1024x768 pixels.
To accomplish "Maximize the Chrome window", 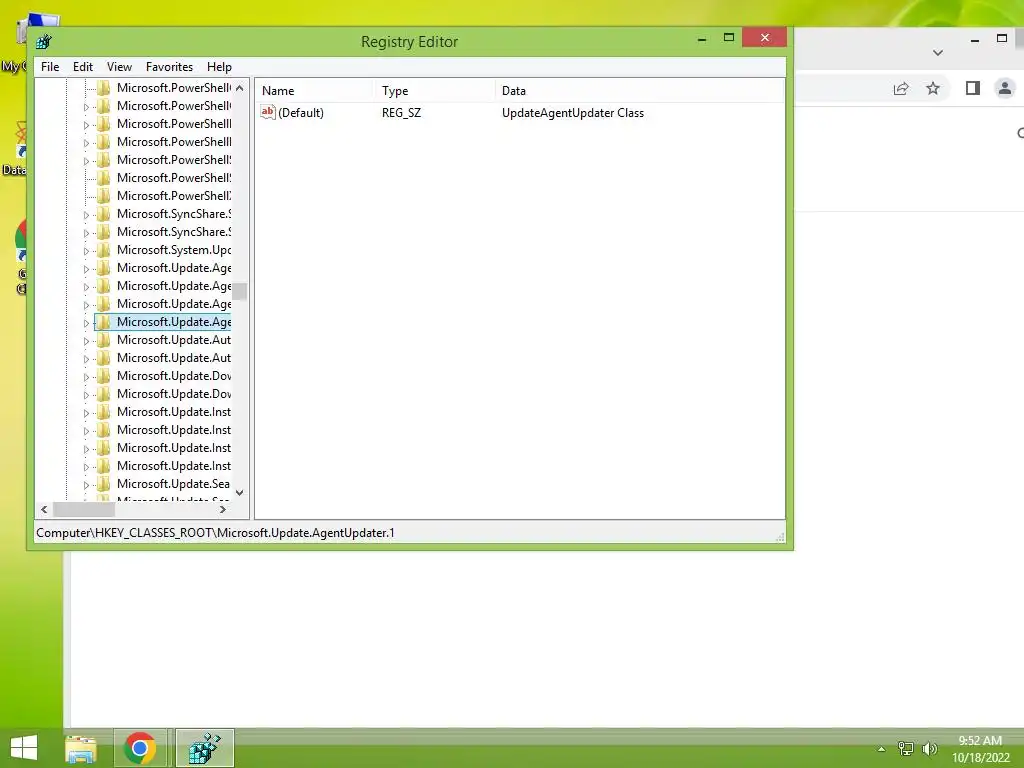I will (x=1002, y=39).
